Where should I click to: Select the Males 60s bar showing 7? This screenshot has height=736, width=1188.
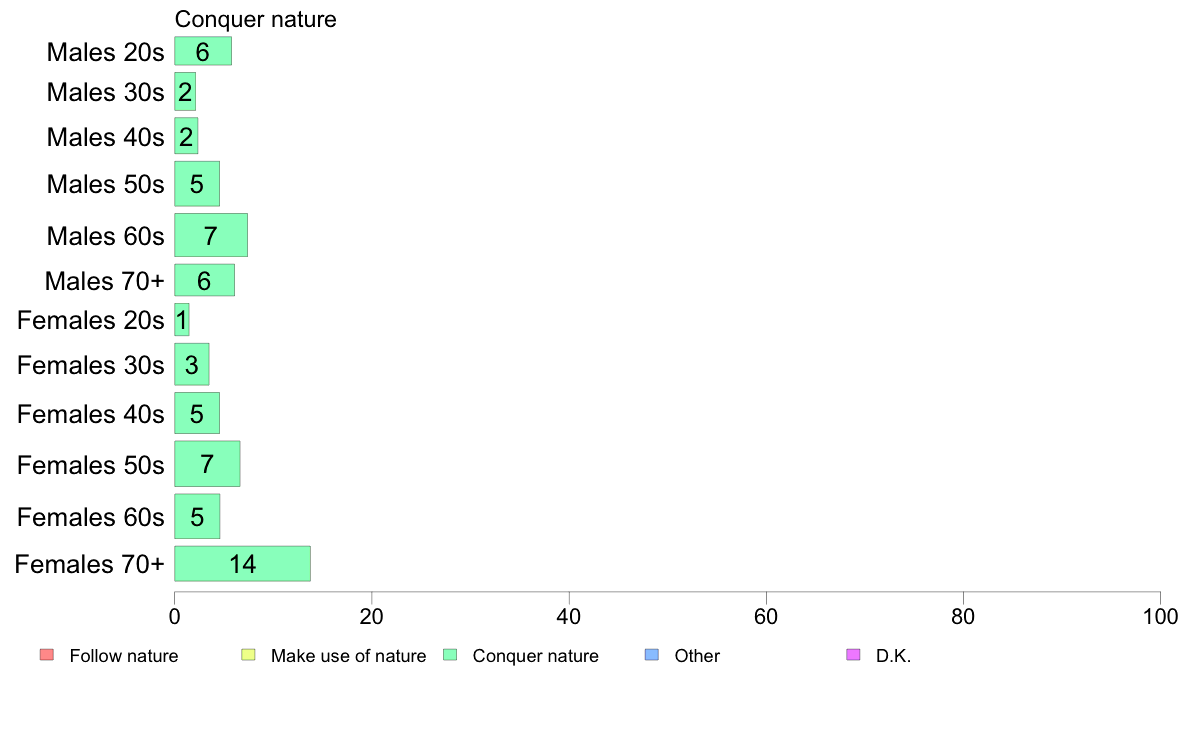click(211, 235)
